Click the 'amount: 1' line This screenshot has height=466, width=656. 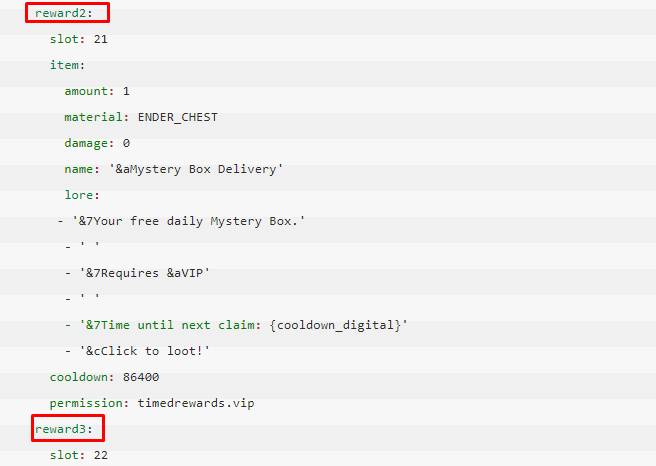(x=97, y=91)
